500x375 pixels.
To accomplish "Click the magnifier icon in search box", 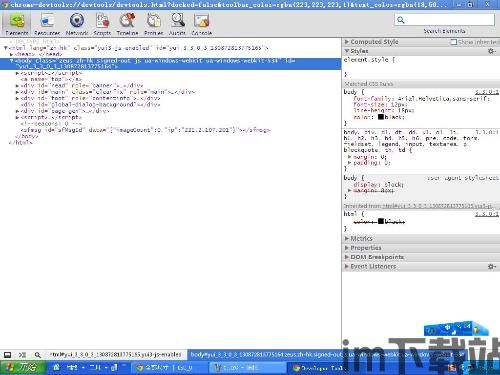I will [401, 20].
